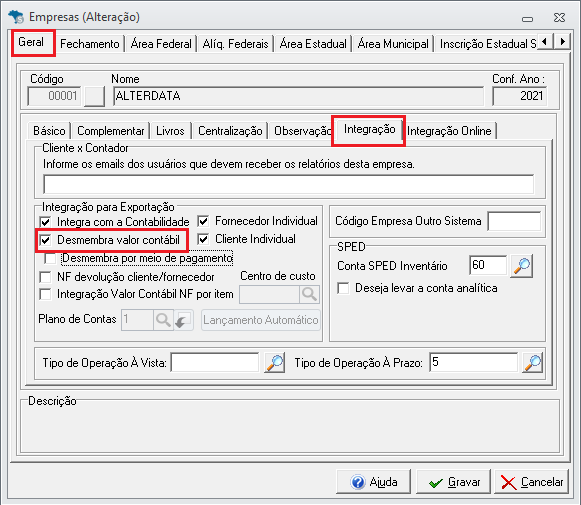Click the Cancelar button
The width and height of the screenshot is (581, 505).
(532, 482)
